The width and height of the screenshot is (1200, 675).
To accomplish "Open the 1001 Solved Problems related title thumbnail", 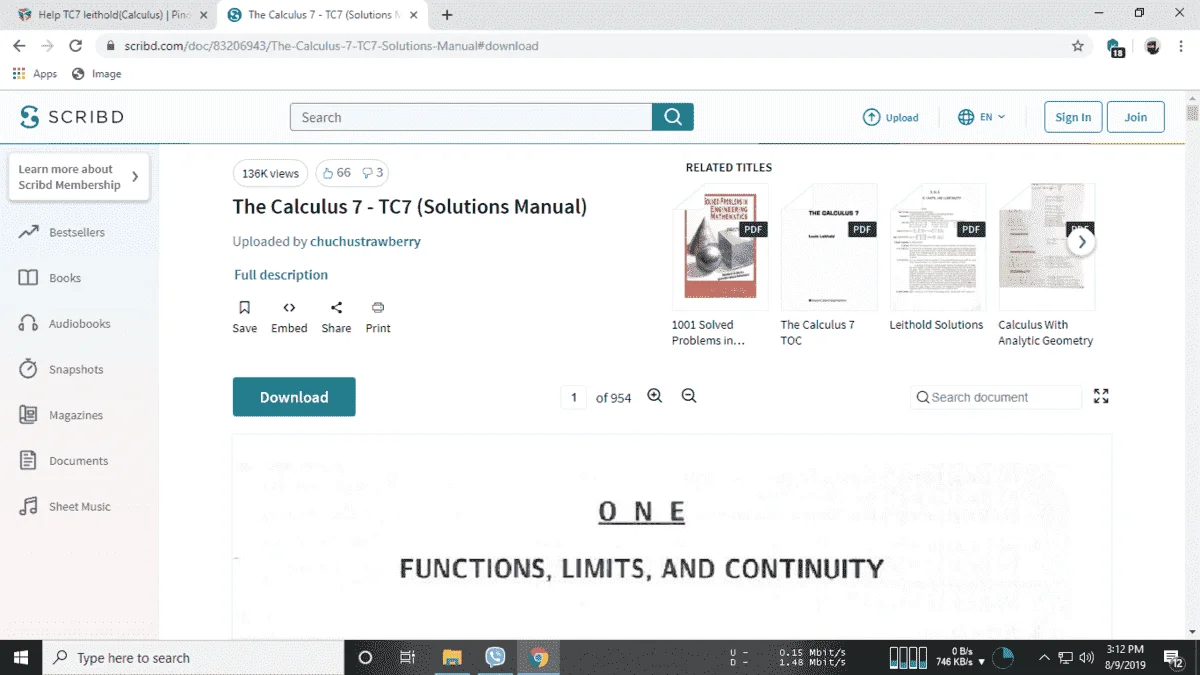I will tap(720, 247).
